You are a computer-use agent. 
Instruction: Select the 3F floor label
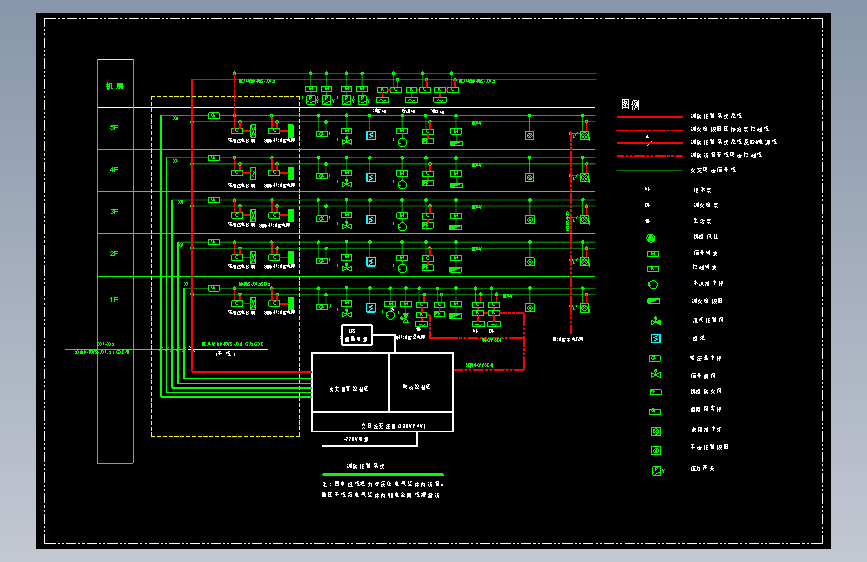(x=114, y=212)
